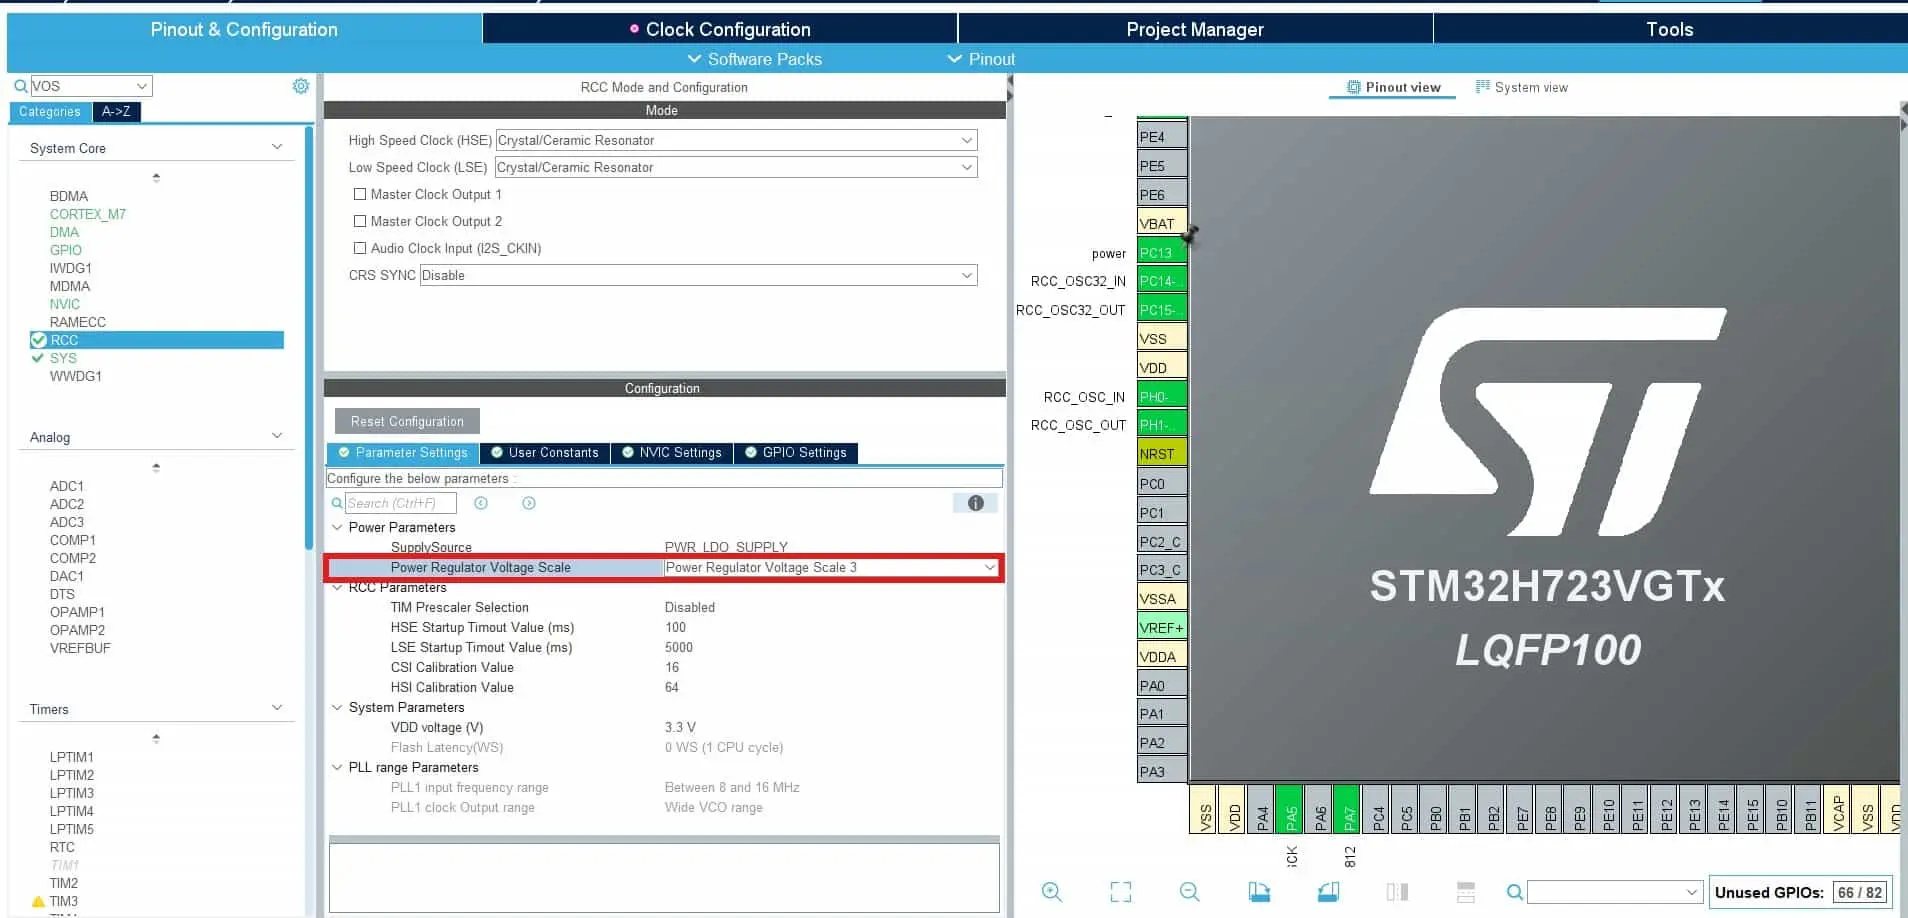Select the VBAT pin
The image size is (1908, 918).
click(1162, 223)
